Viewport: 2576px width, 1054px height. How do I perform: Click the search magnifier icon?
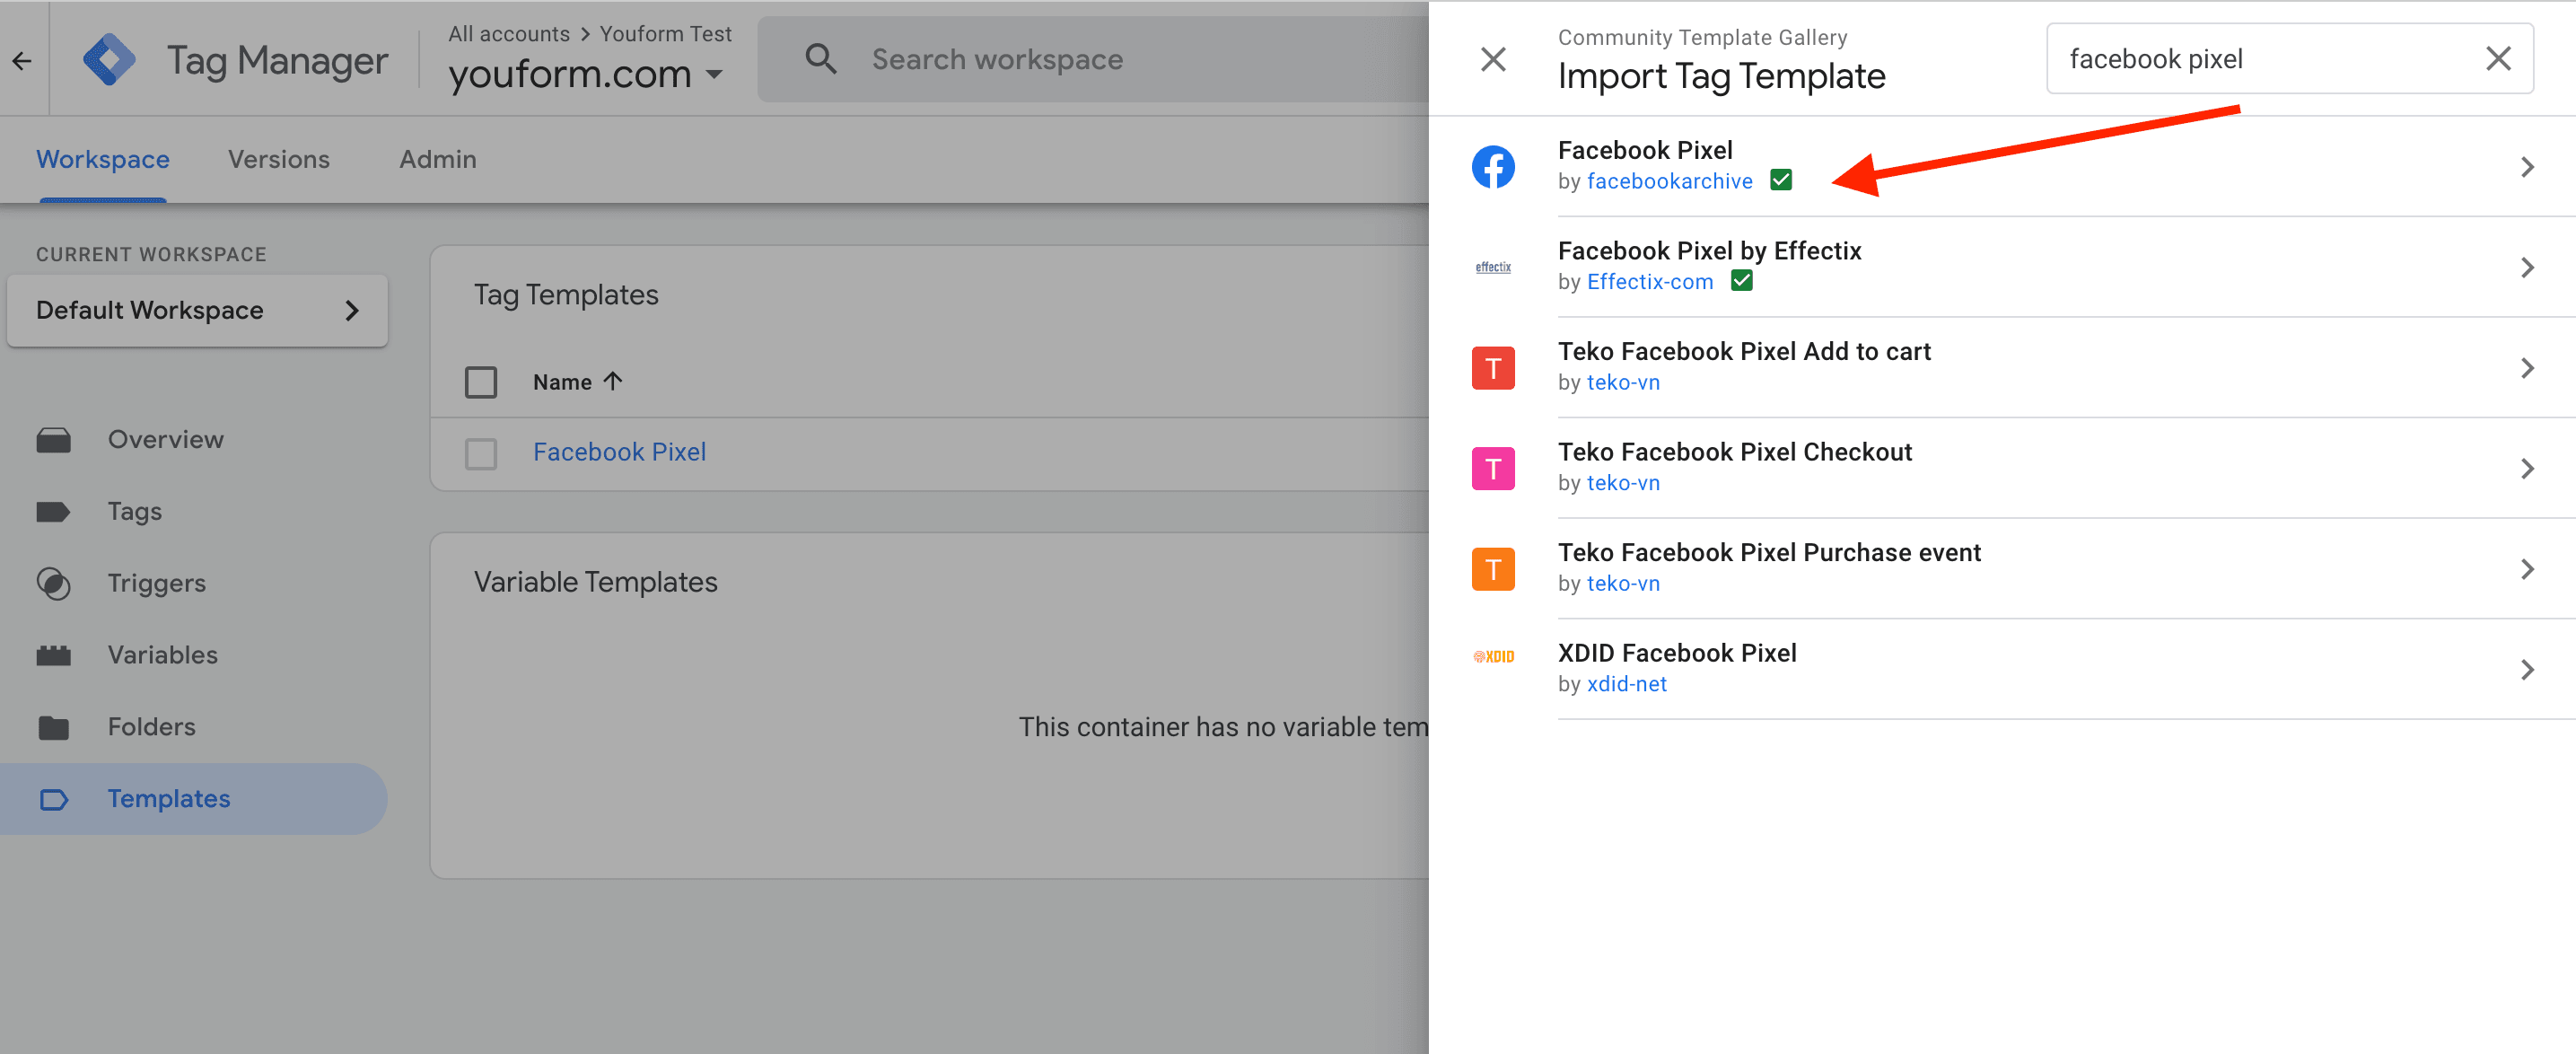click(x=821, y=59)
